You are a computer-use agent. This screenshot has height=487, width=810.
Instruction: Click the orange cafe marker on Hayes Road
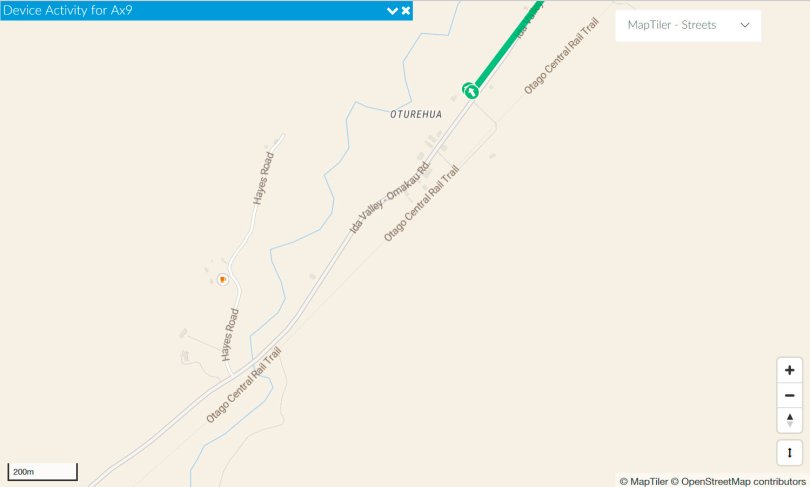[x=223, y=279]
